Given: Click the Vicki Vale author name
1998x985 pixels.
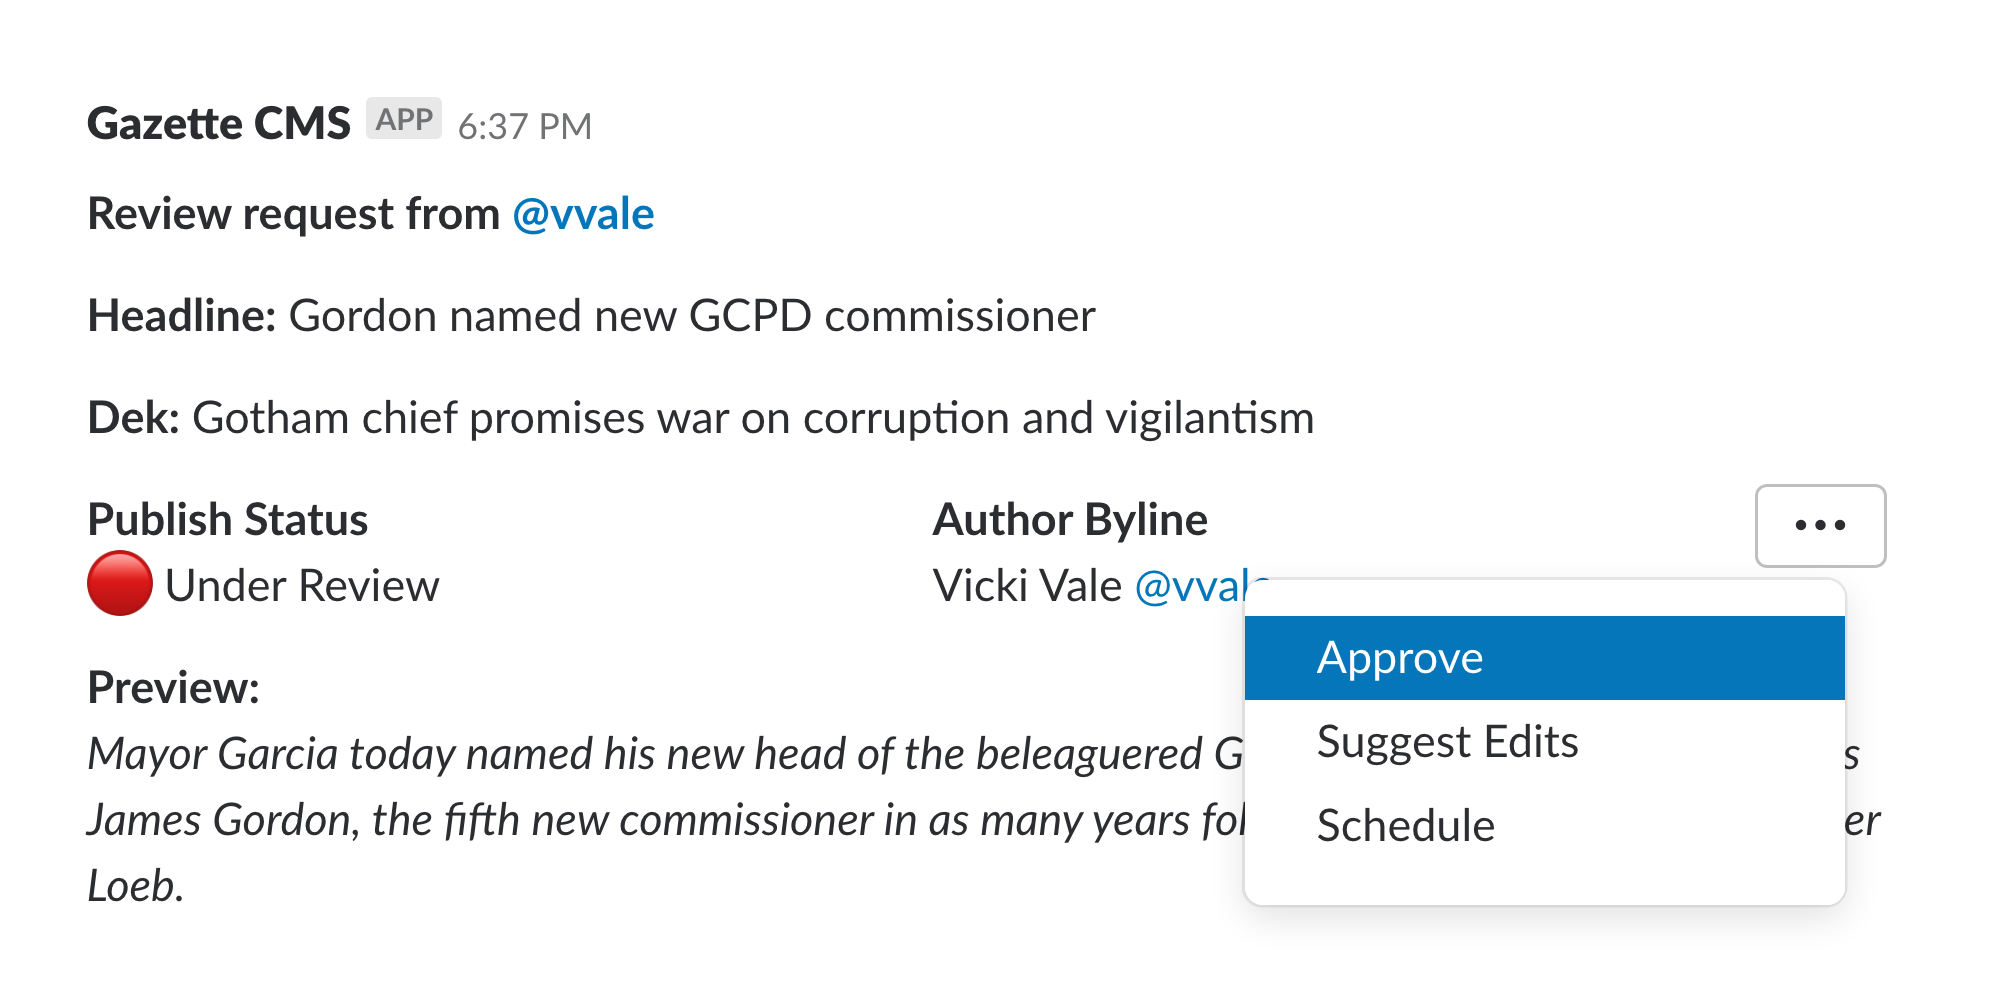Looking at the screenshot, I should click(1027, 586).
